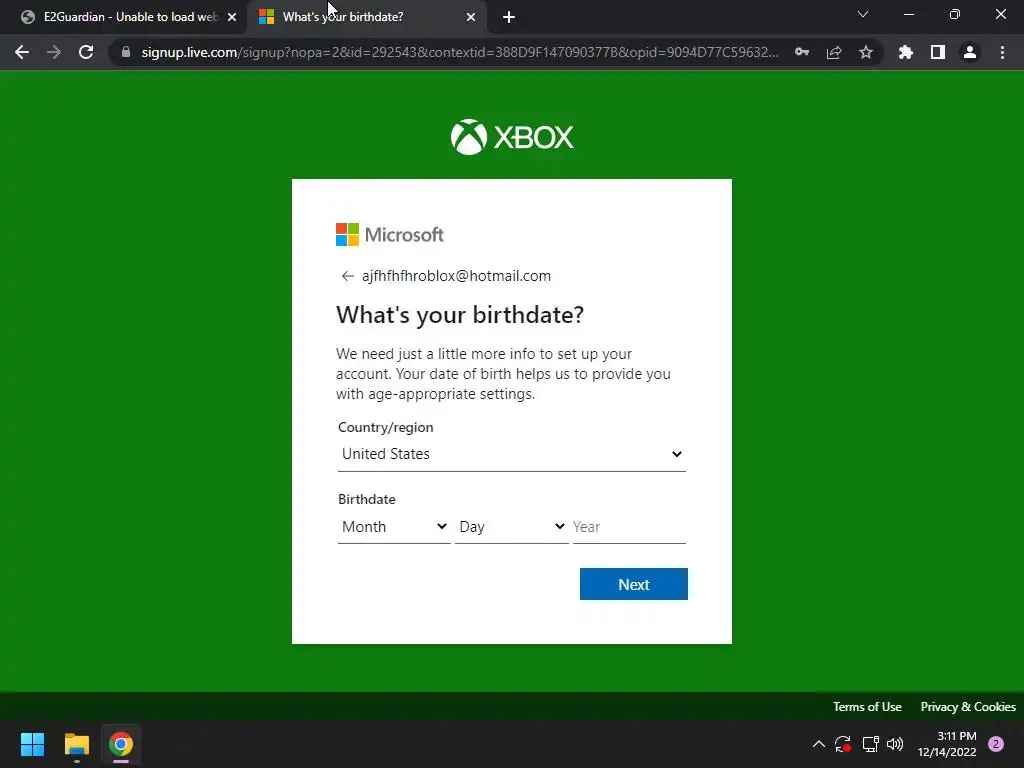
Task: Click the What's your birthdate? heading
Action: 460,315
